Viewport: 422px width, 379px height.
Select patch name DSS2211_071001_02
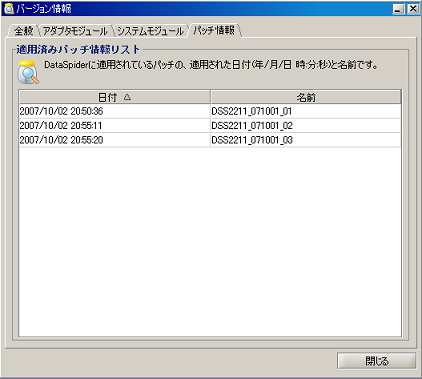306,125
